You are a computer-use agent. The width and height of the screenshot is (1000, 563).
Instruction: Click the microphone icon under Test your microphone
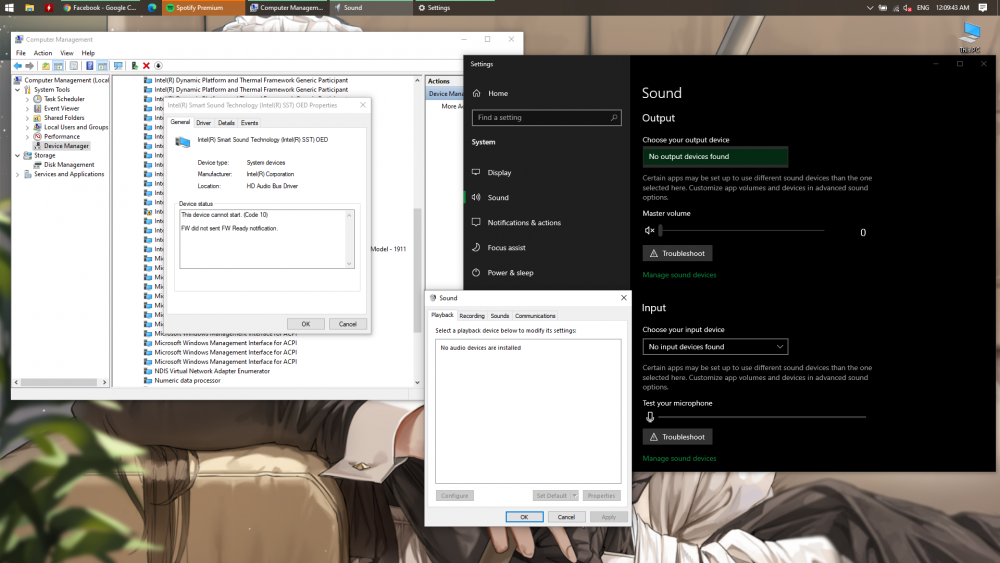click(x=649, y=417)
